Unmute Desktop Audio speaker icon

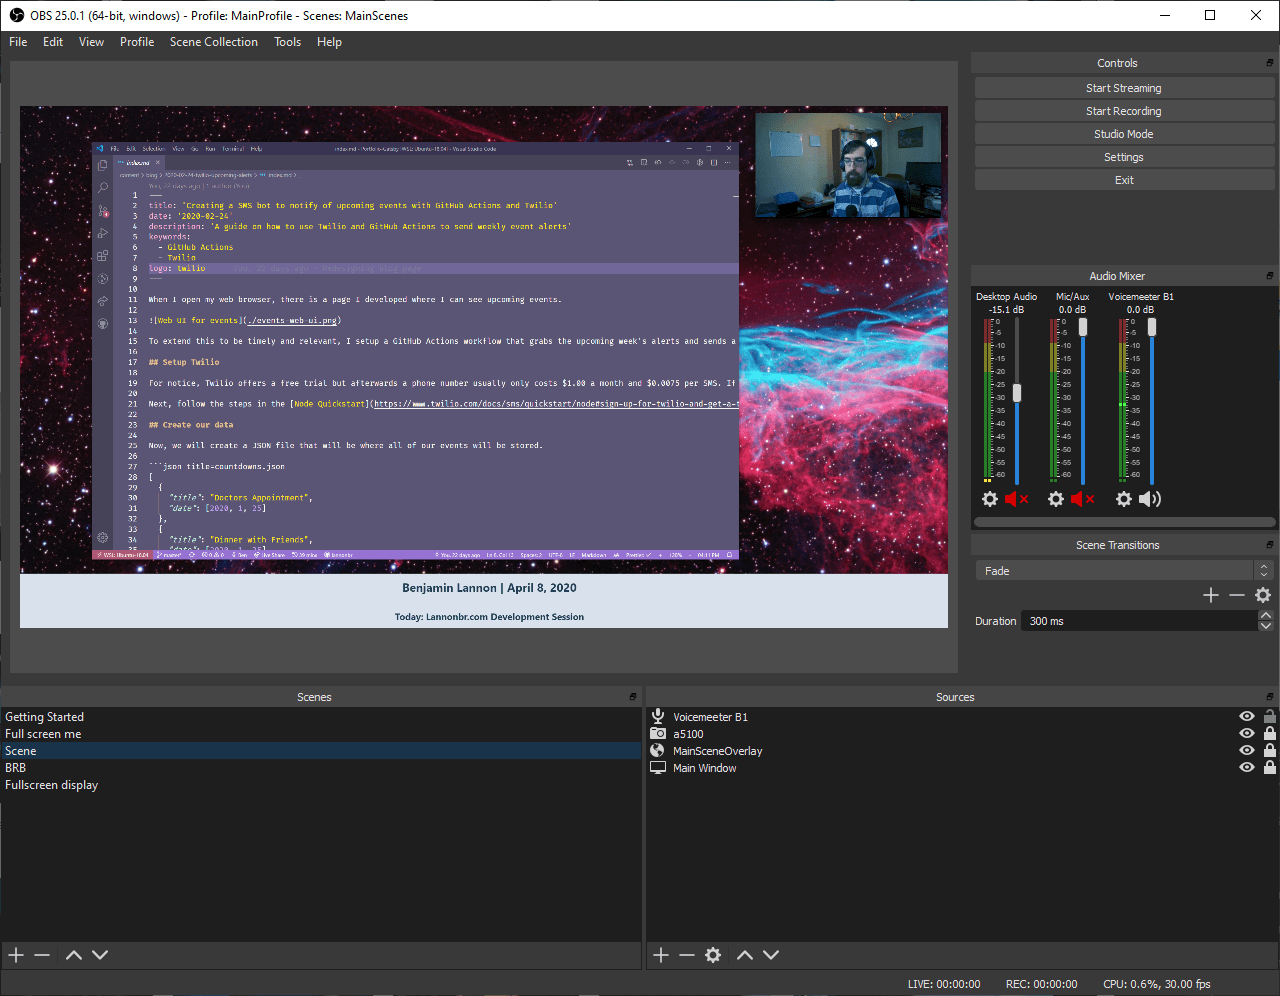[1017, 499]
